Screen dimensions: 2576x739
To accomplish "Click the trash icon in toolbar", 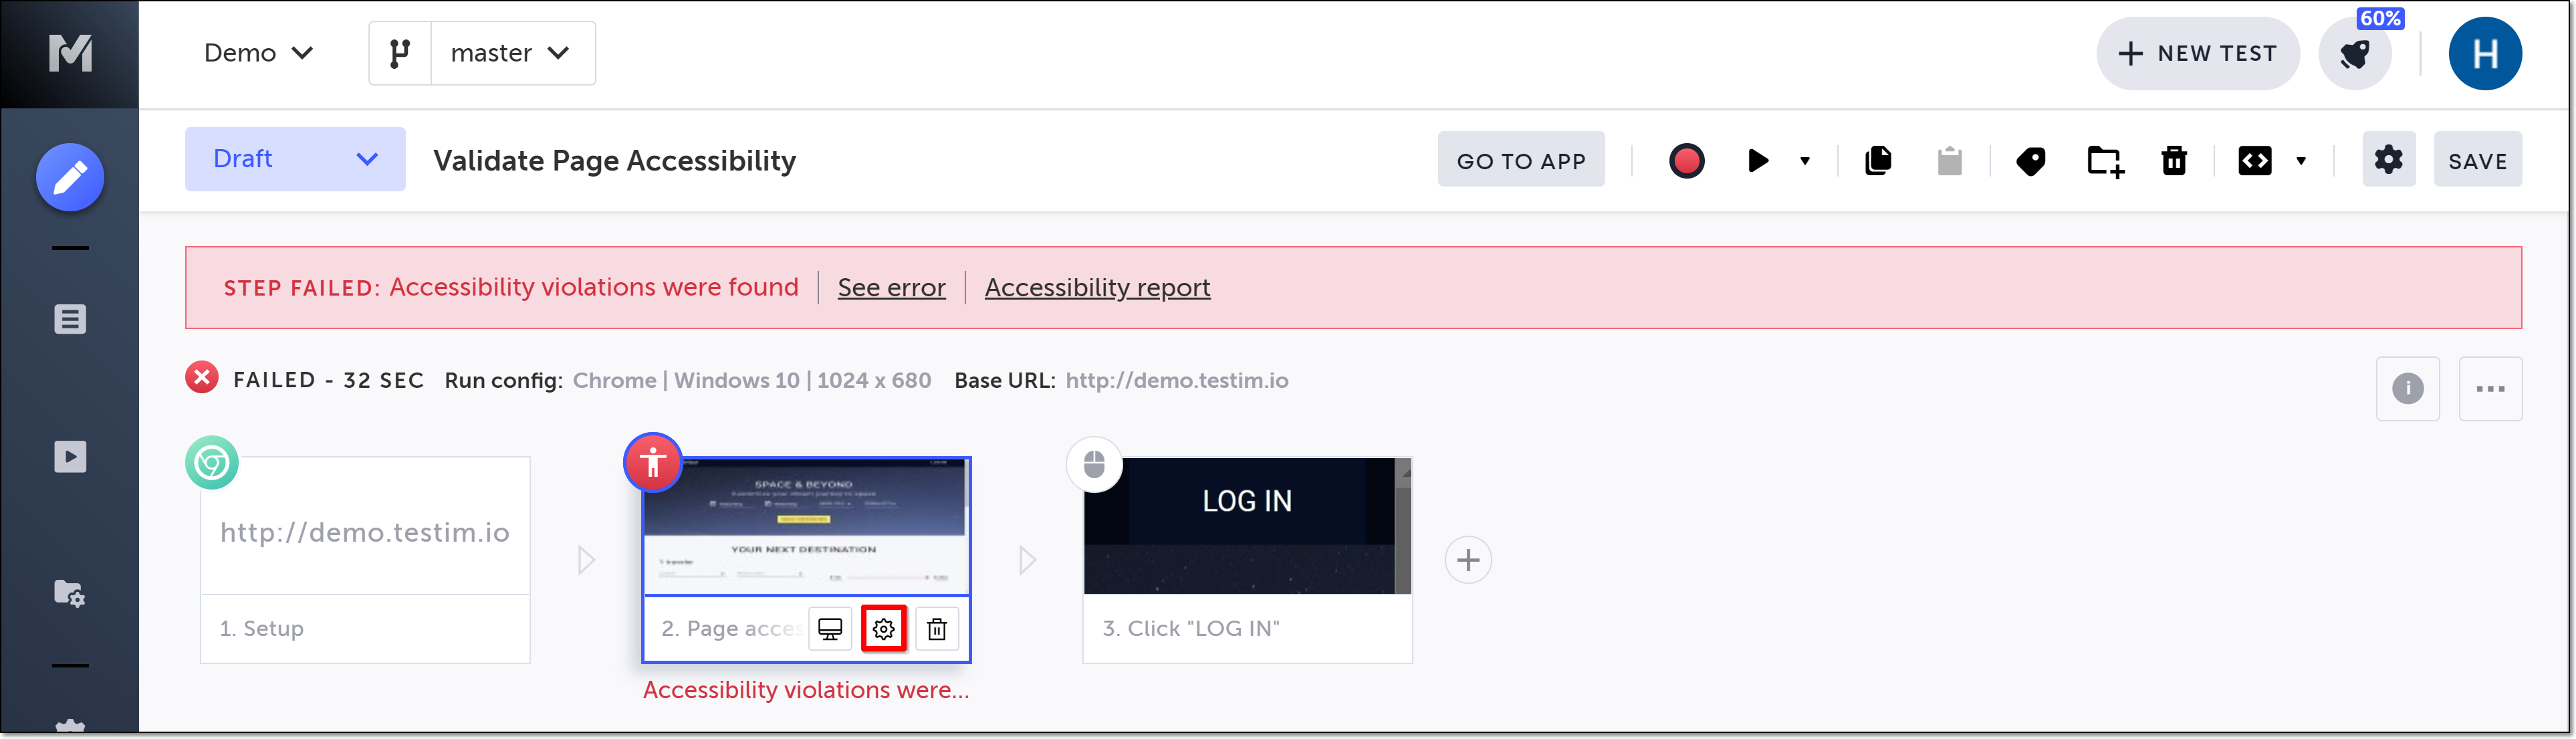I will (x=2174, y=161).
